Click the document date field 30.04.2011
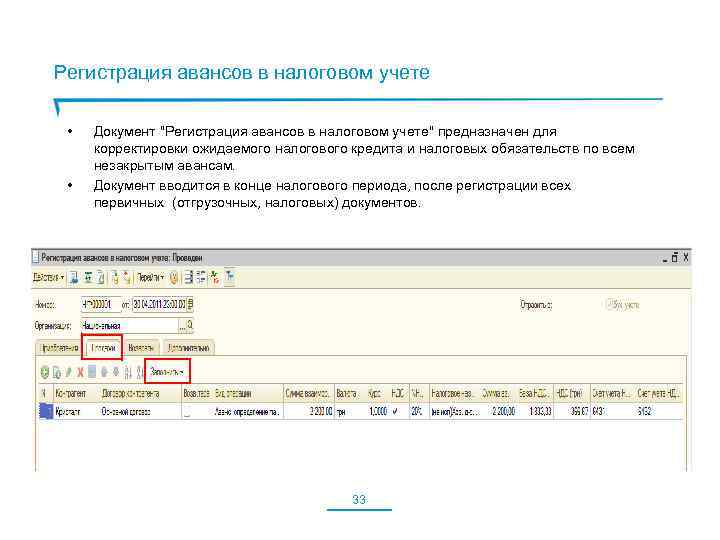The width and height of the screenshot is (720, 540). coord(159,304)
